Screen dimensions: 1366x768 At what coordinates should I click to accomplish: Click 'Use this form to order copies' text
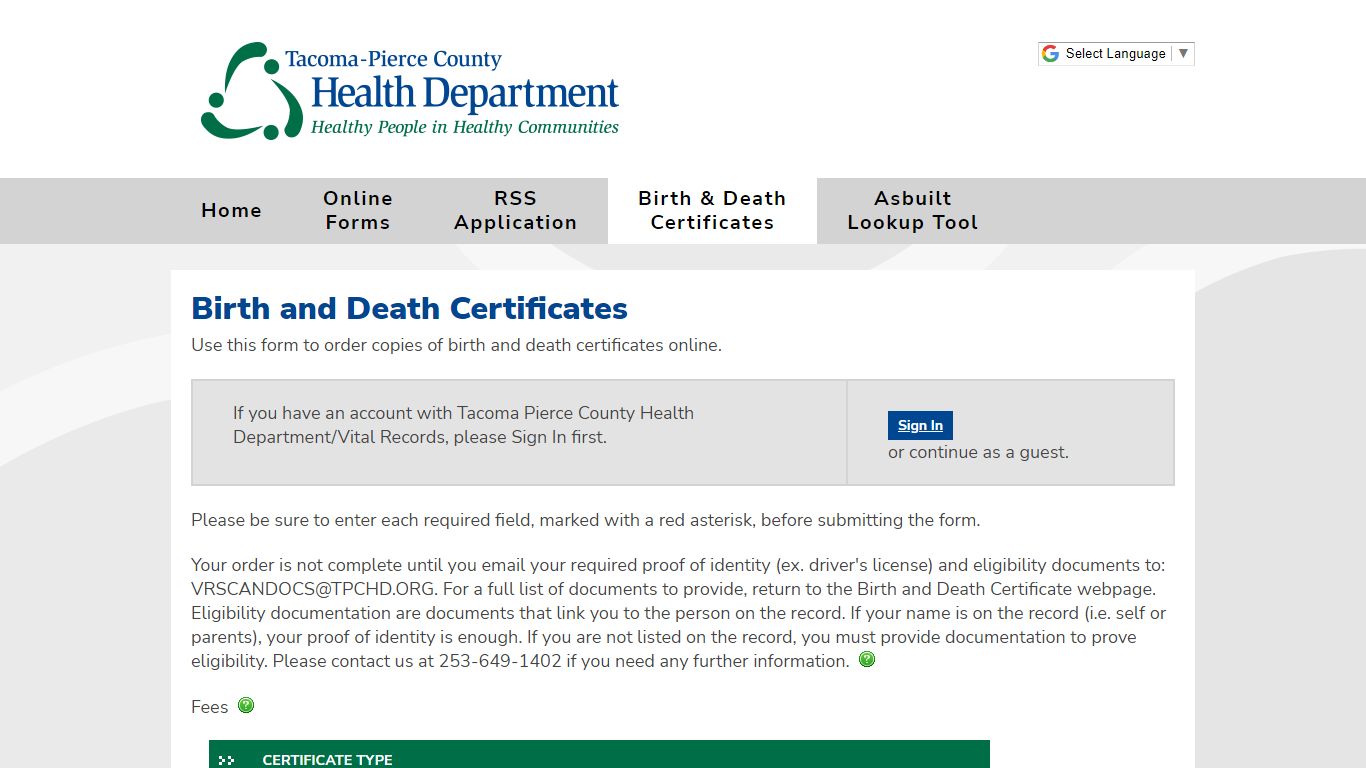point(456,345)
